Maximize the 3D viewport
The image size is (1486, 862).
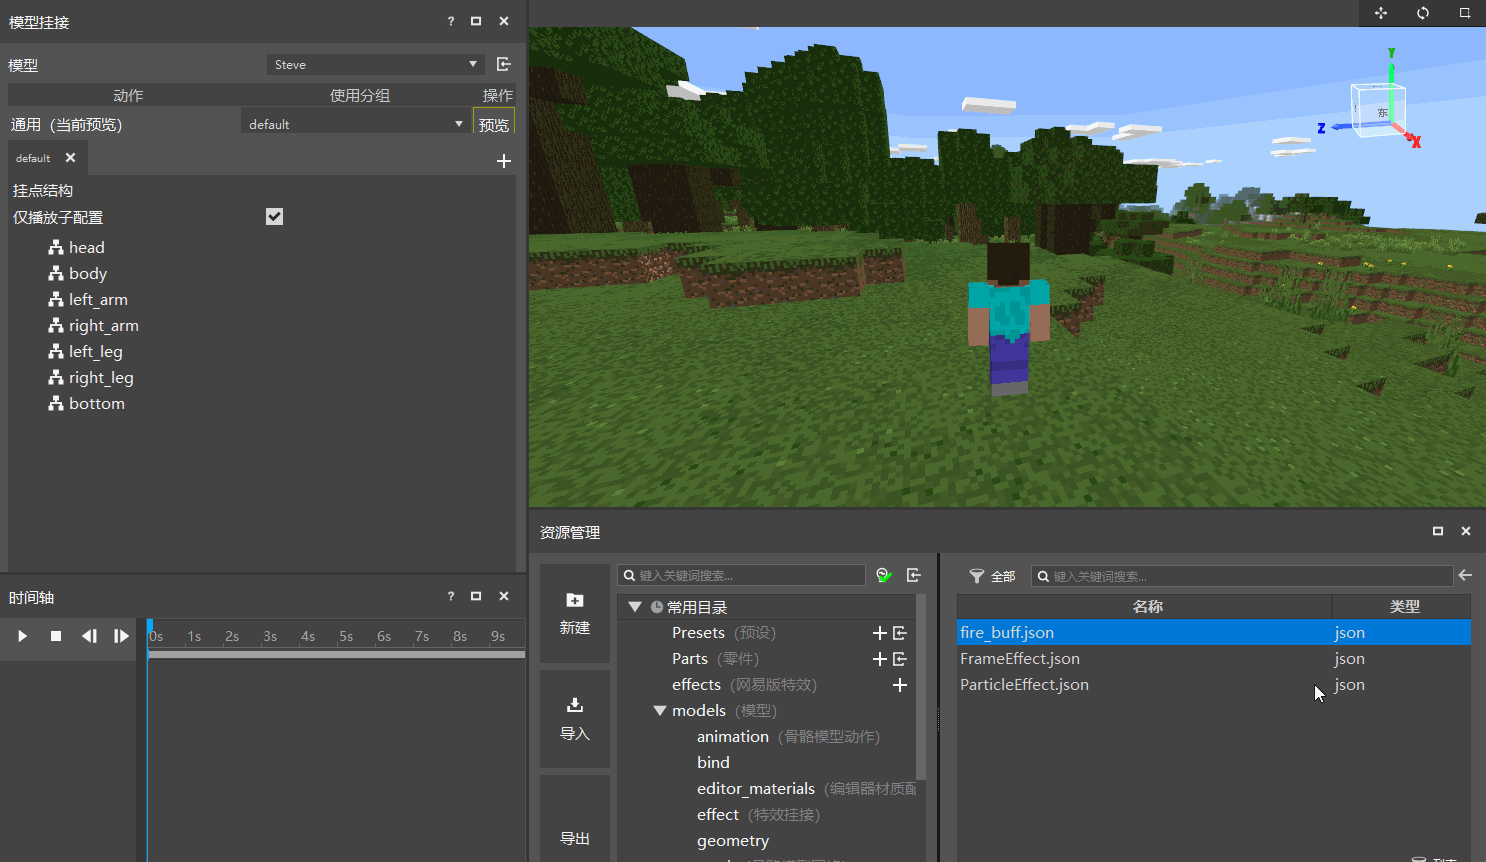[1465, 13]
